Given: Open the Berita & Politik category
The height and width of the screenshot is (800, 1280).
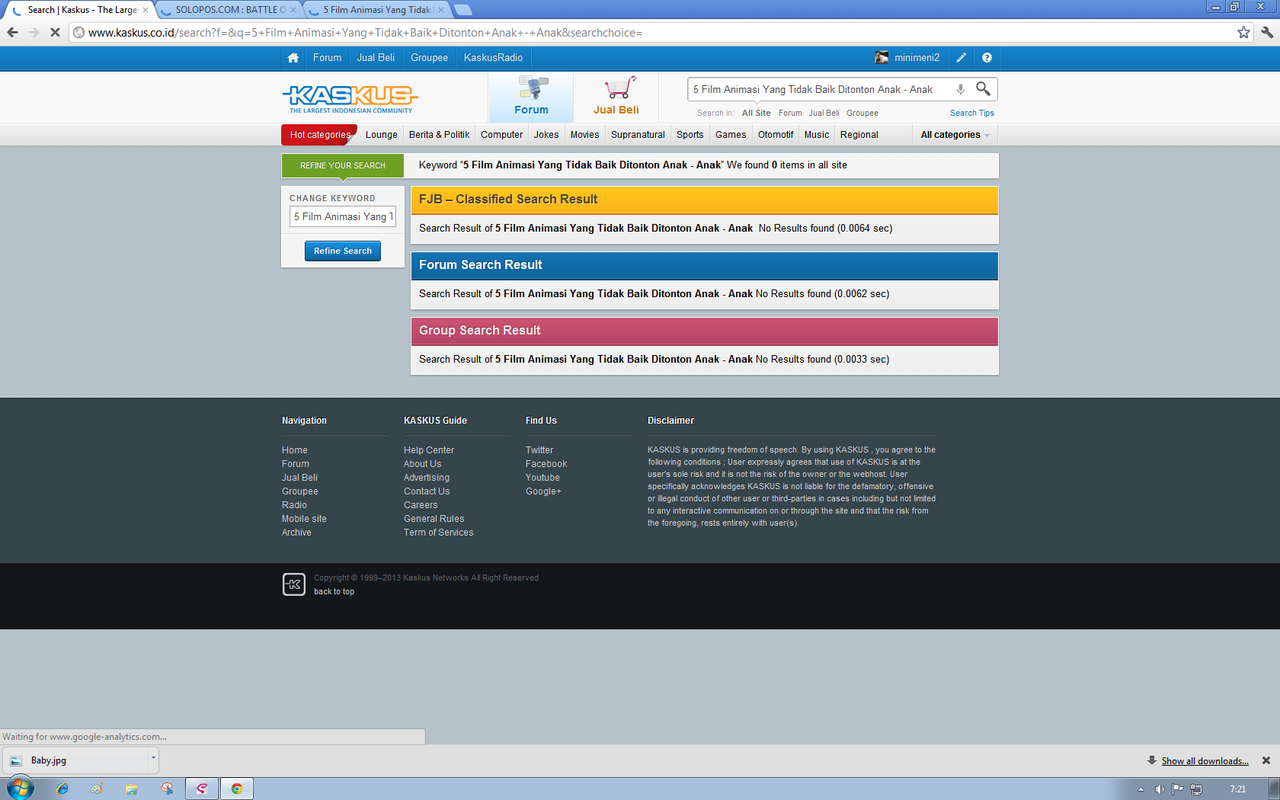Looking at the screenshot, I should coord(439,134).
